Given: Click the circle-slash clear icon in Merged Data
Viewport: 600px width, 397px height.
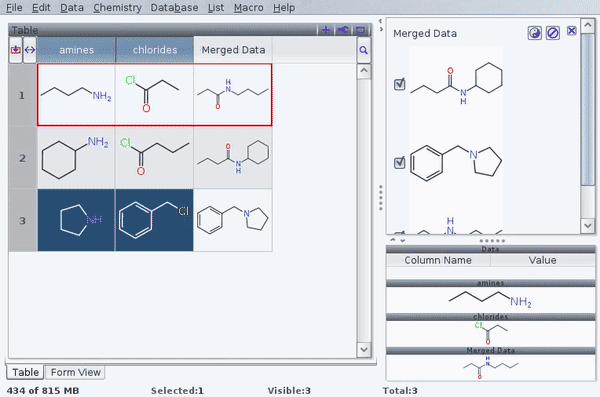Looking at the screenshot, I should tap(553, 33).
